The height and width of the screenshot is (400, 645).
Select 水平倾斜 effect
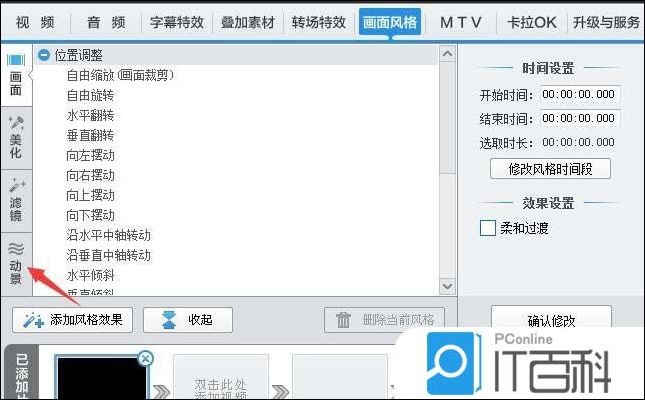[x=90, y=276]
